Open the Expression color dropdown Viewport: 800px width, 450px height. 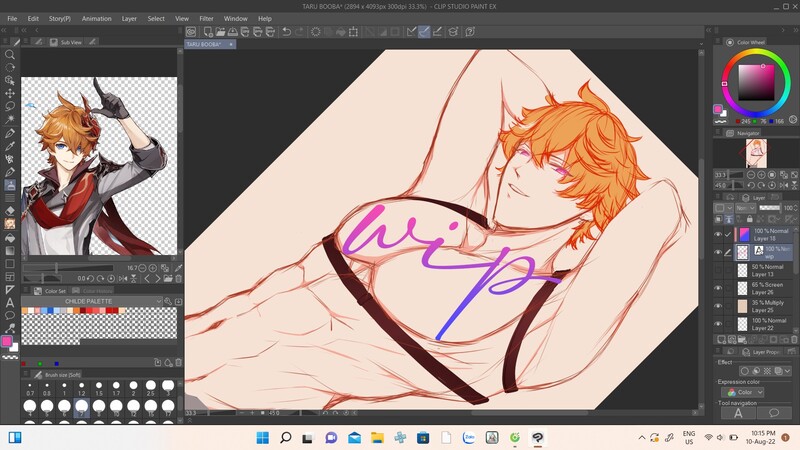pos(742,392)
